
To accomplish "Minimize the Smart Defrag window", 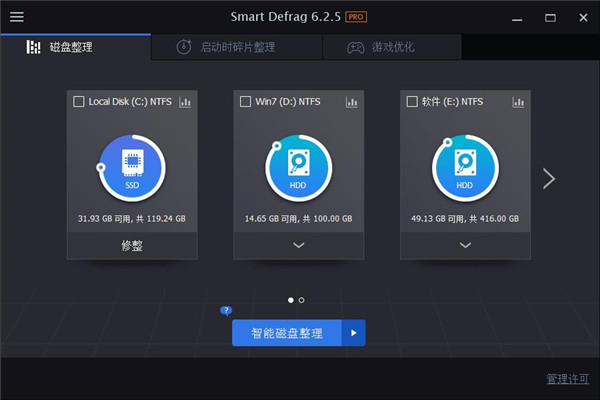I will pyautogui.click(x=517, y=18).
